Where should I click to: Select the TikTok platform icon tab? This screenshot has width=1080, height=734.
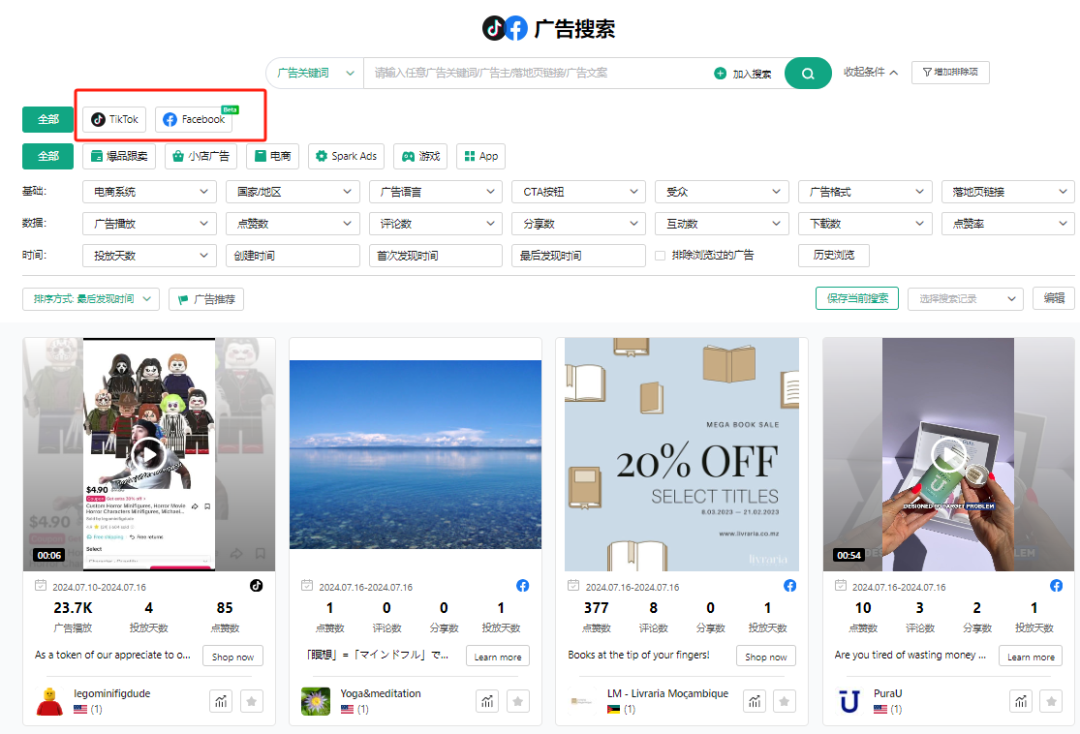tap(113, 118)
